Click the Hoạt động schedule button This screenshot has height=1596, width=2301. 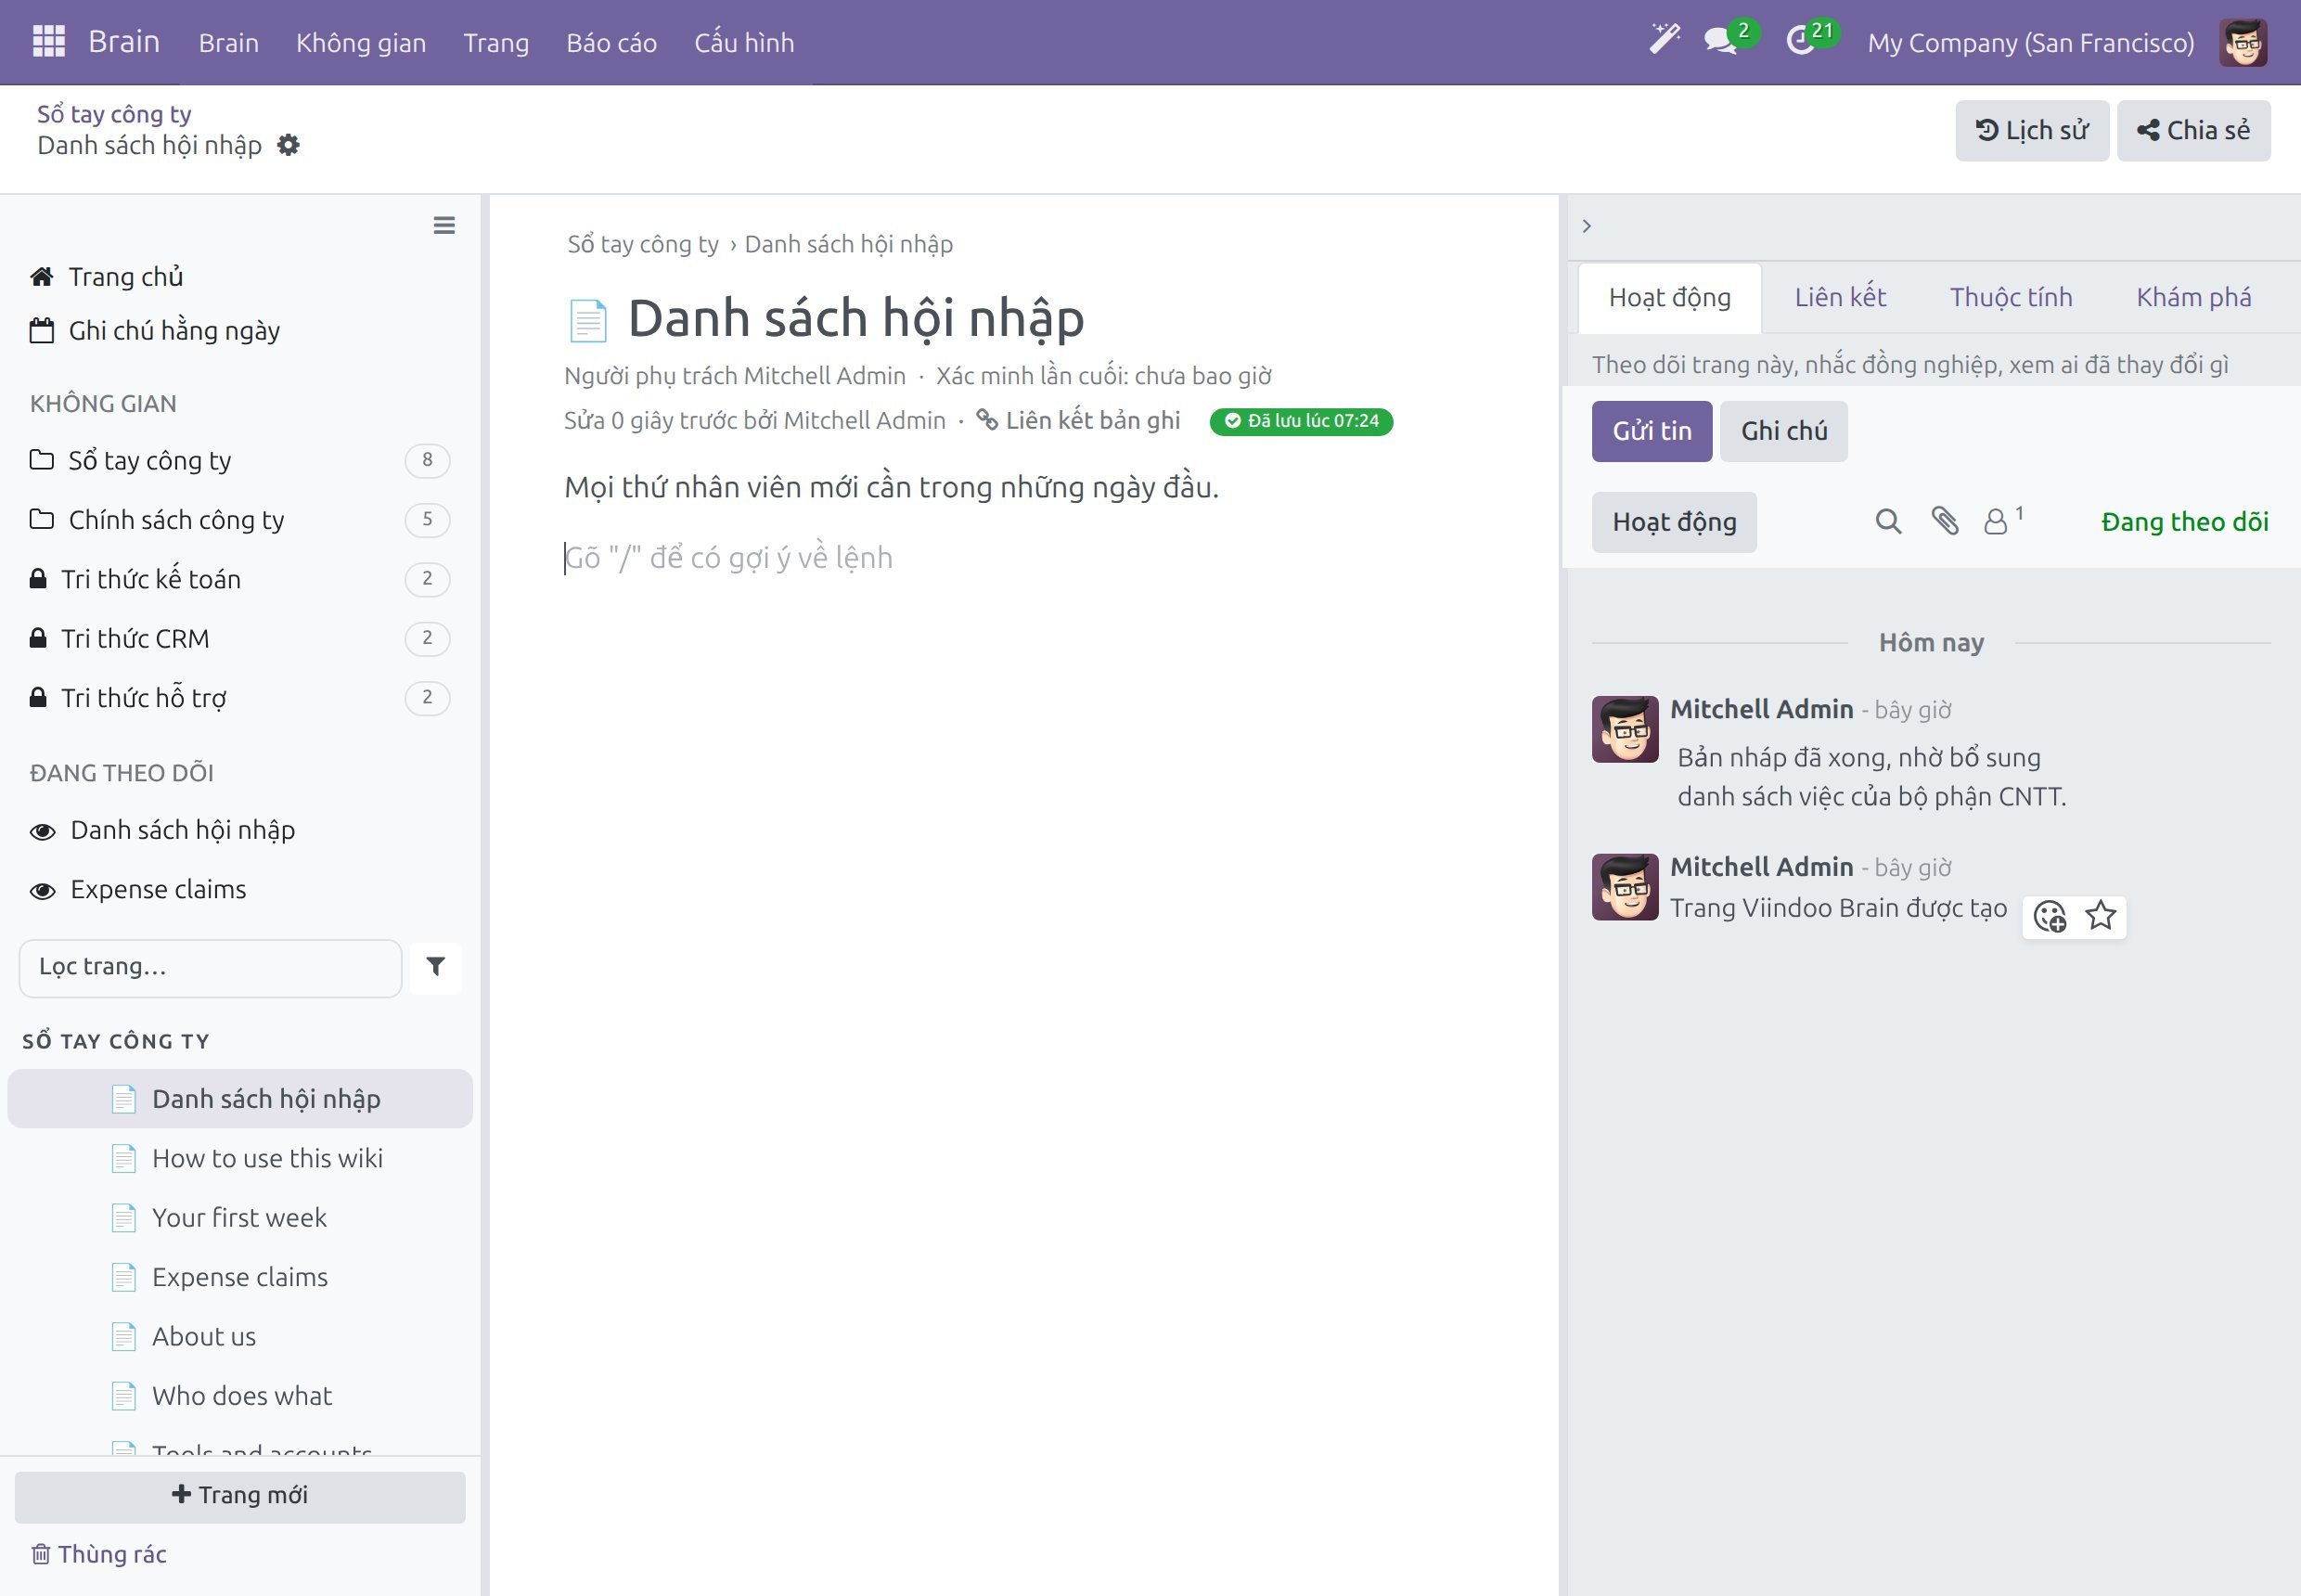[1674, 522]
